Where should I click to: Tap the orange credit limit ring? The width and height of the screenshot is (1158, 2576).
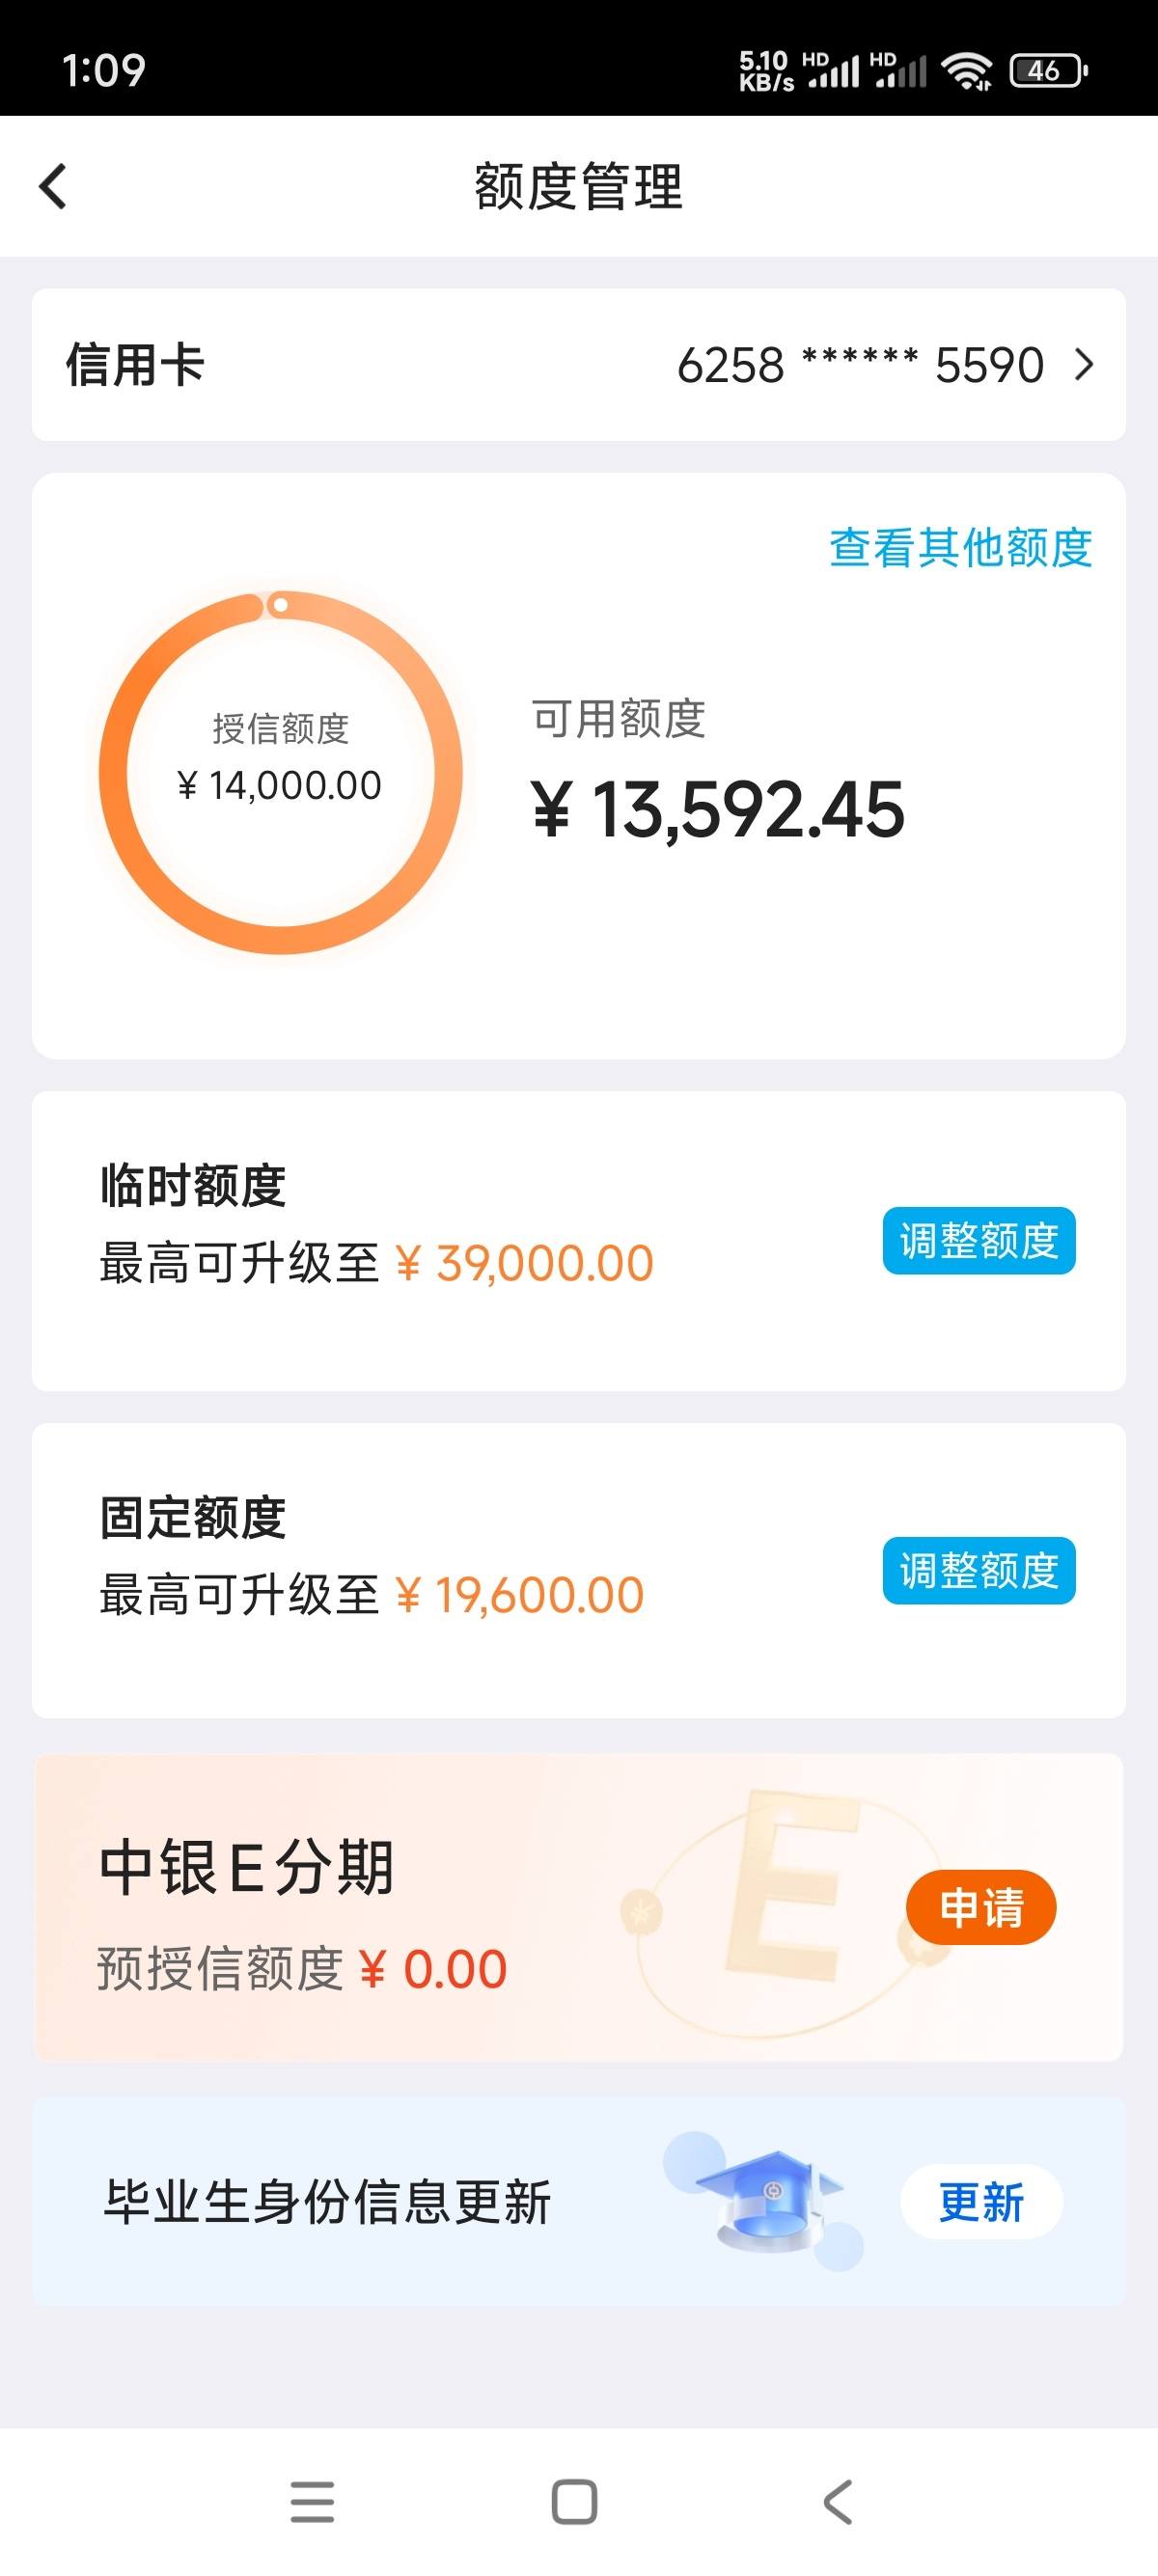click(280, 772)
